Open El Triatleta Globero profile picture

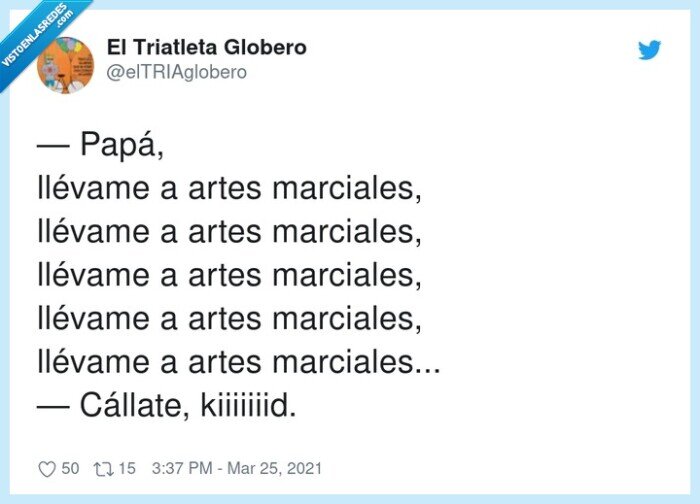[66, 65]
